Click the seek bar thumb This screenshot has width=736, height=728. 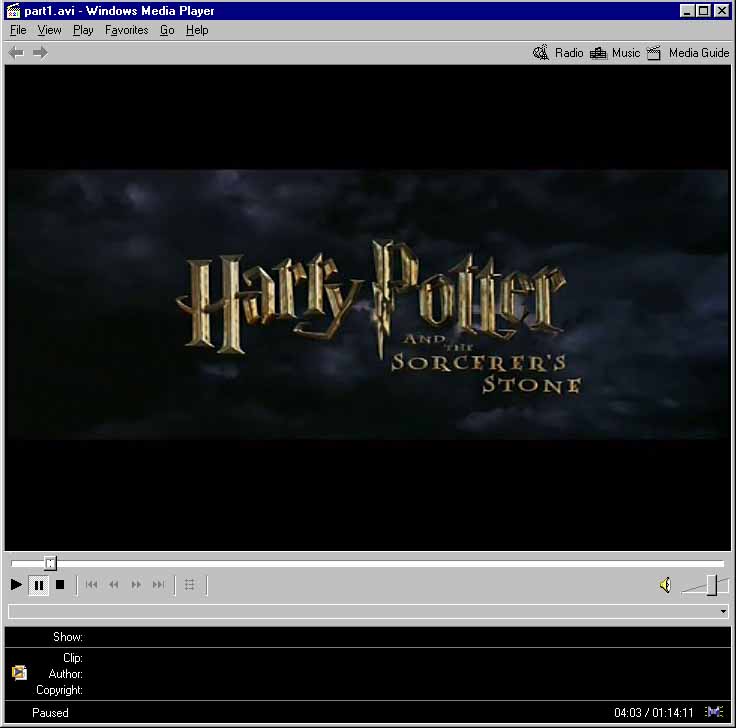(50, 563)
